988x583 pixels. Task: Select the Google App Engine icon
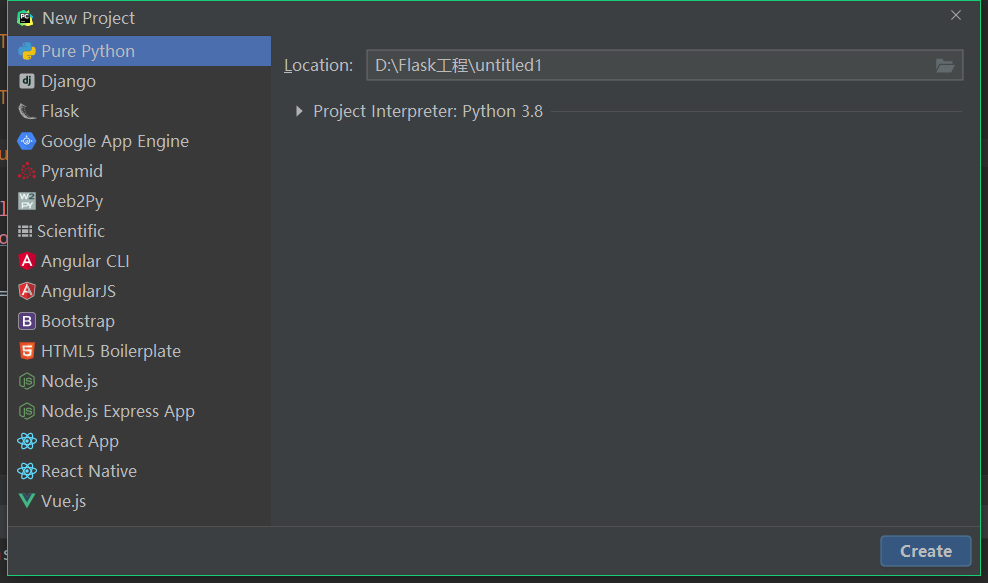tap(26, 141)
